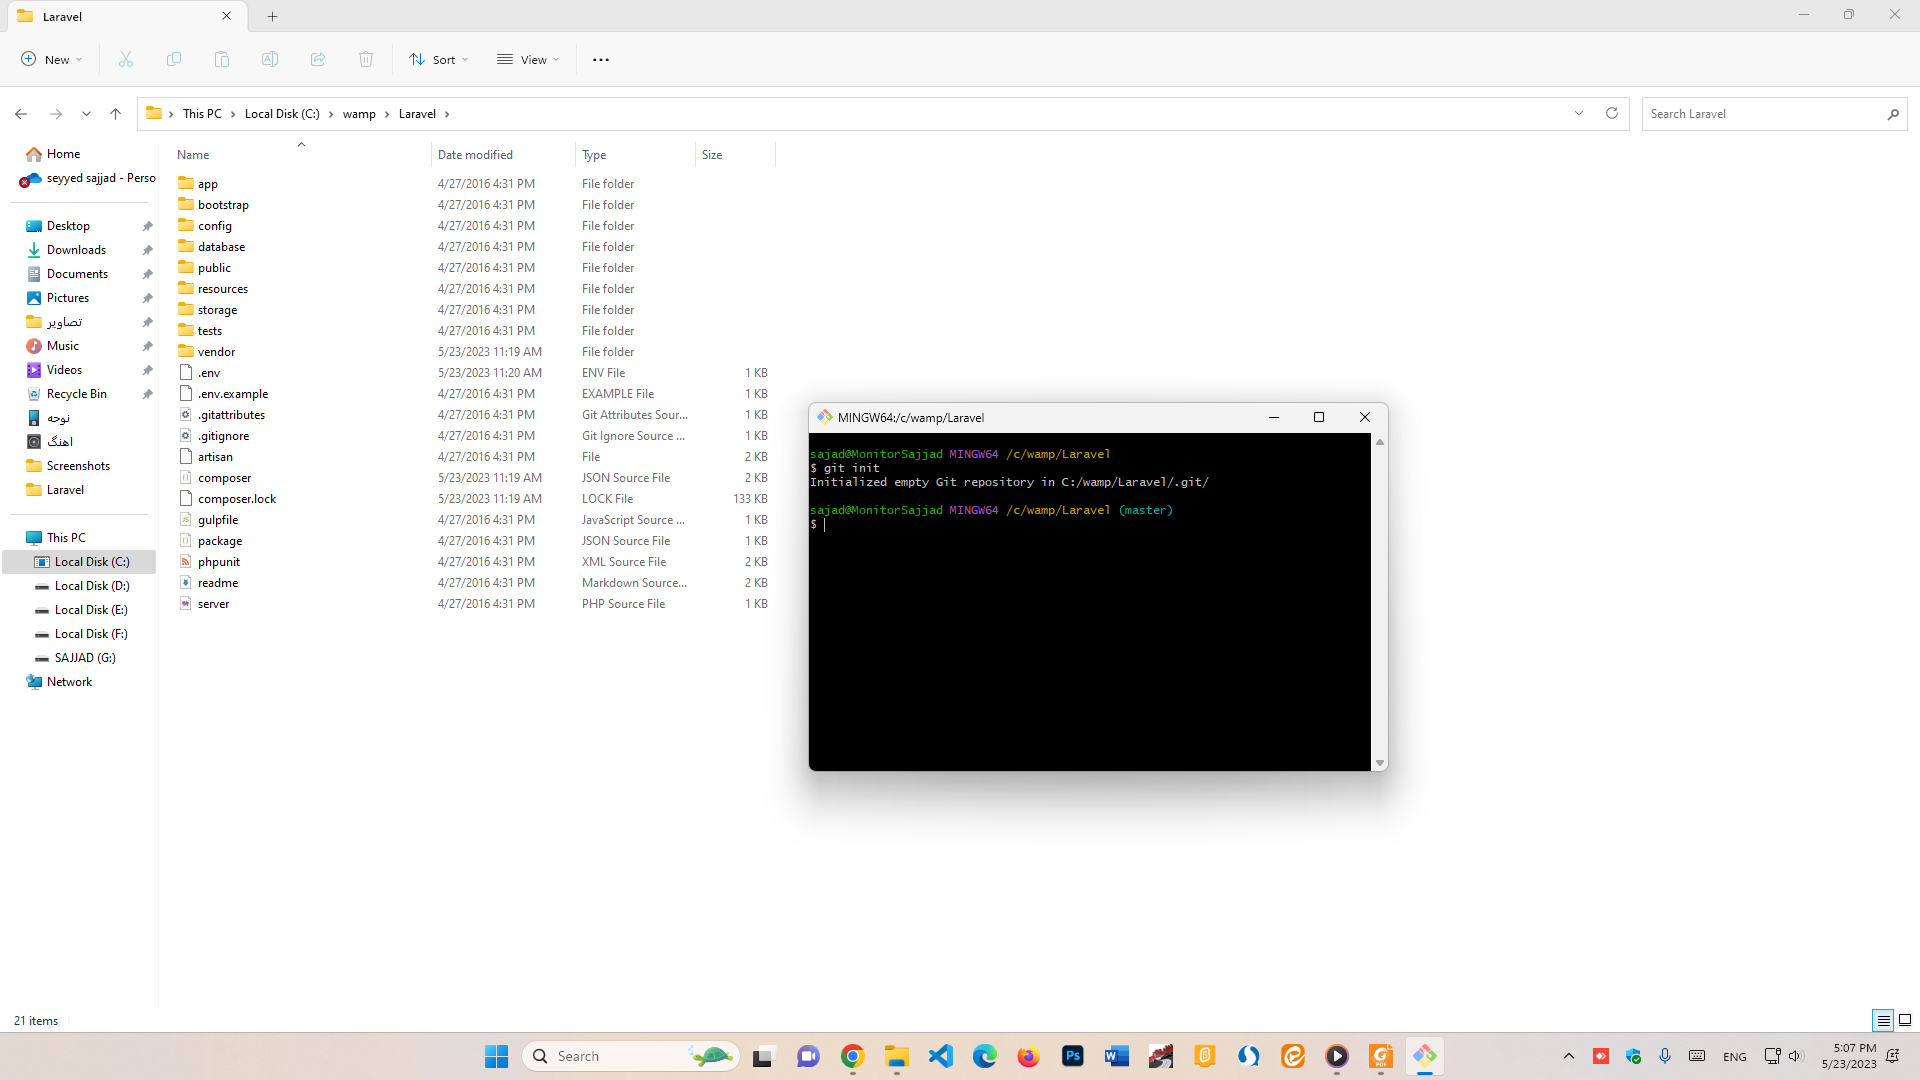
Task: Click This PC in address bar
Action: [x=202, y=114]
